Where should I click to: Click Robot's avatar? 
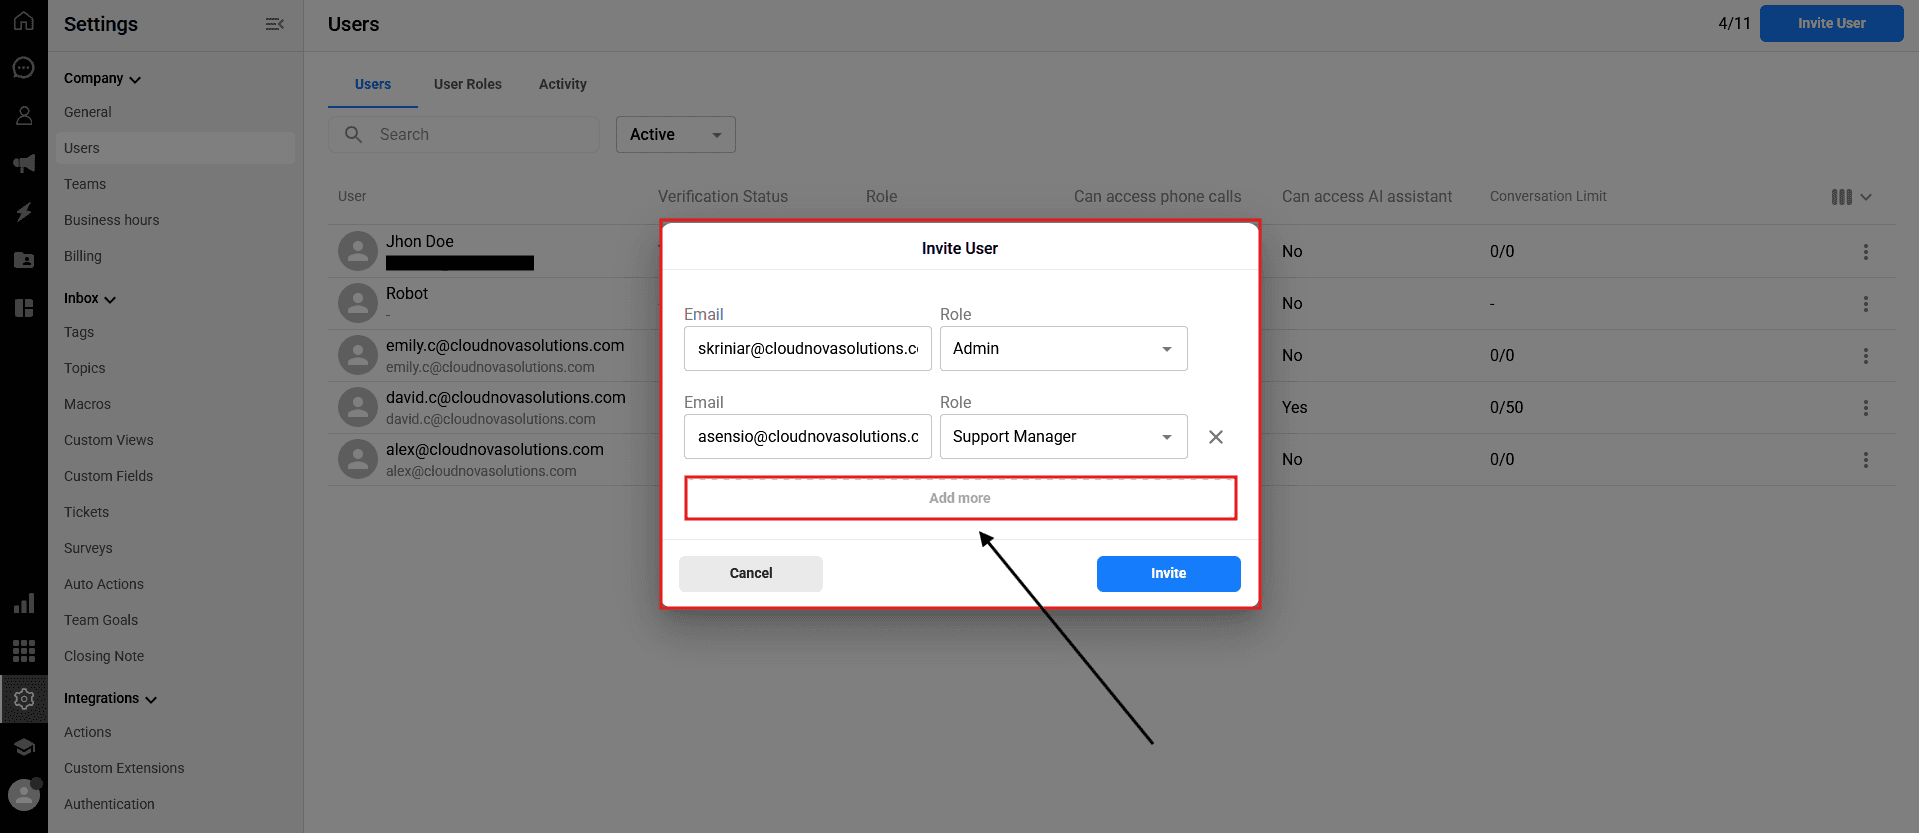pyautogui.click(x=358, y=303)
